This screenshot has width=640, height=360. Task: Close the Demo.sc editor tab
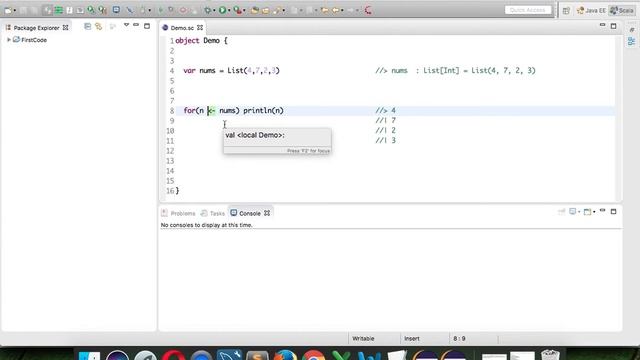click(x=200, y=28)
